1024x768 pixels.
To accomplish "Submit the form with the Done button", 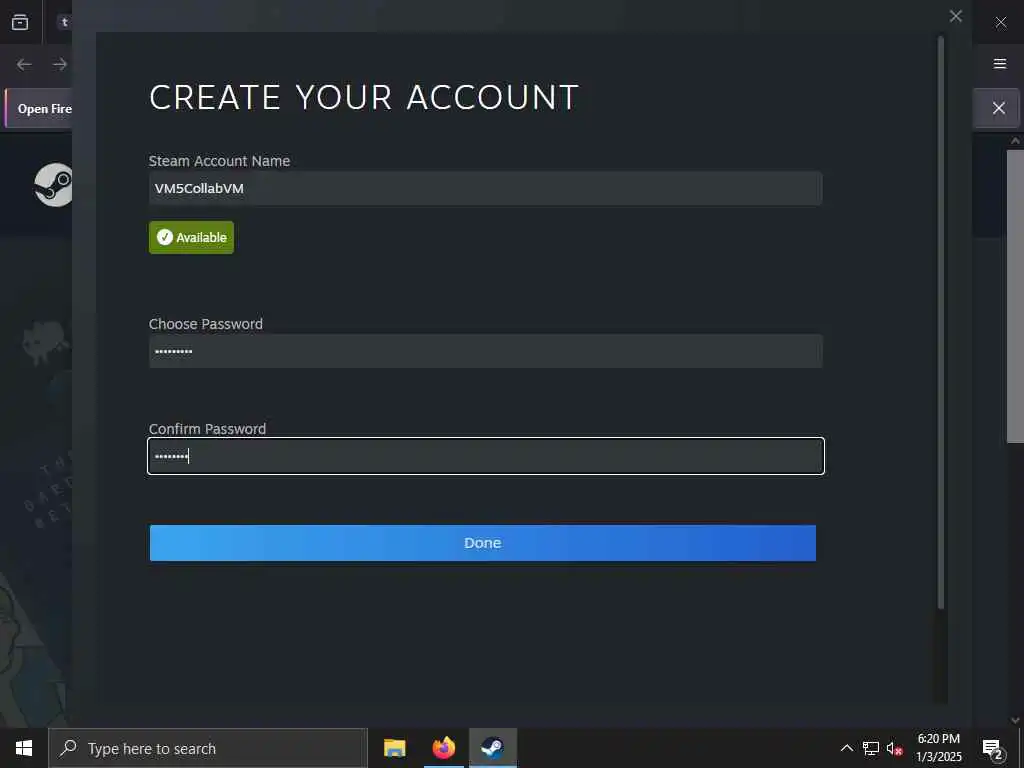I will click(483, 543).
